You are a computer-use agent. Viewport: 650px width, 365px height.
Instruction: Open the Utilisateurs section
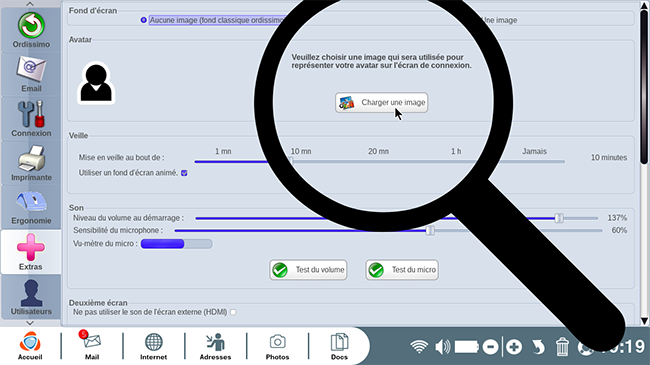click(x=31, y=297)
